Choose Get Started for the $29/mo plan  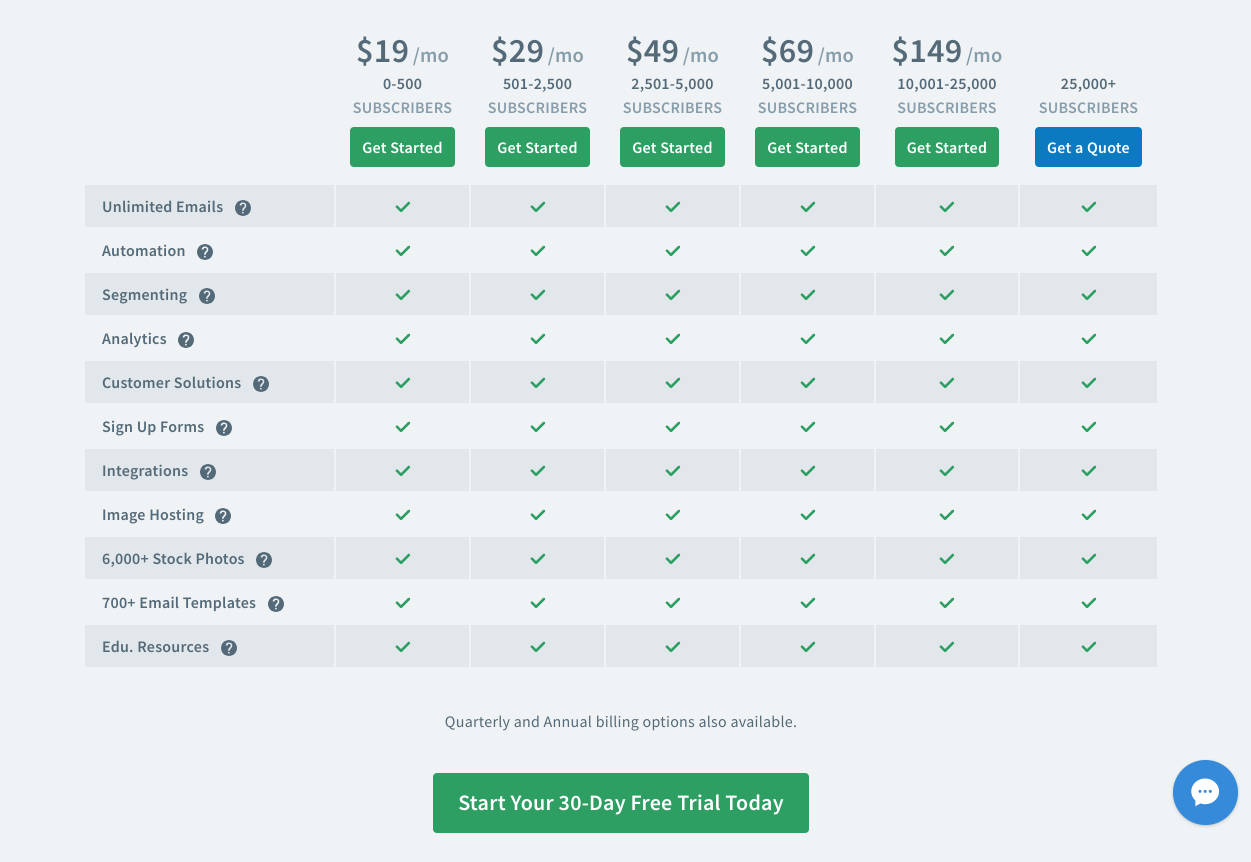pyautogui.click(x=537, y=147)
